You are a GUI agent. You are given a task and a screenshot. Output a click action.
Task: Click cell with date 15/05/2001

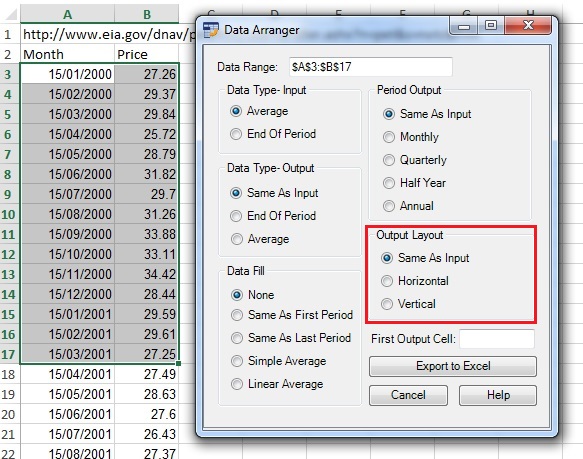tap(67, 394)
